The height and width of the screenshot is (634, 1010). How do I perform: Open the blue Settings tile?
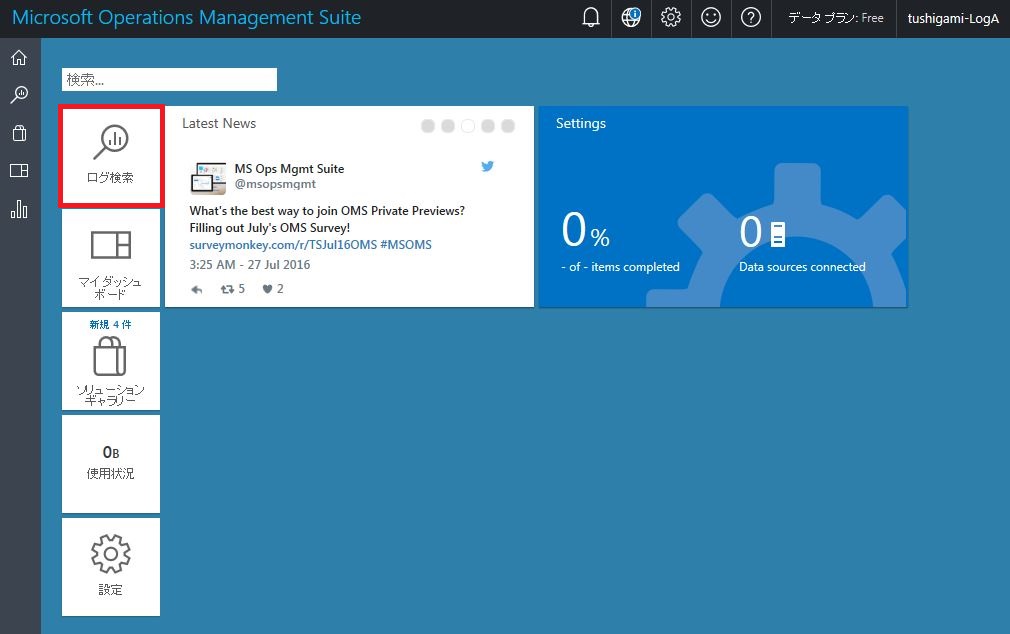pos(723,207)
